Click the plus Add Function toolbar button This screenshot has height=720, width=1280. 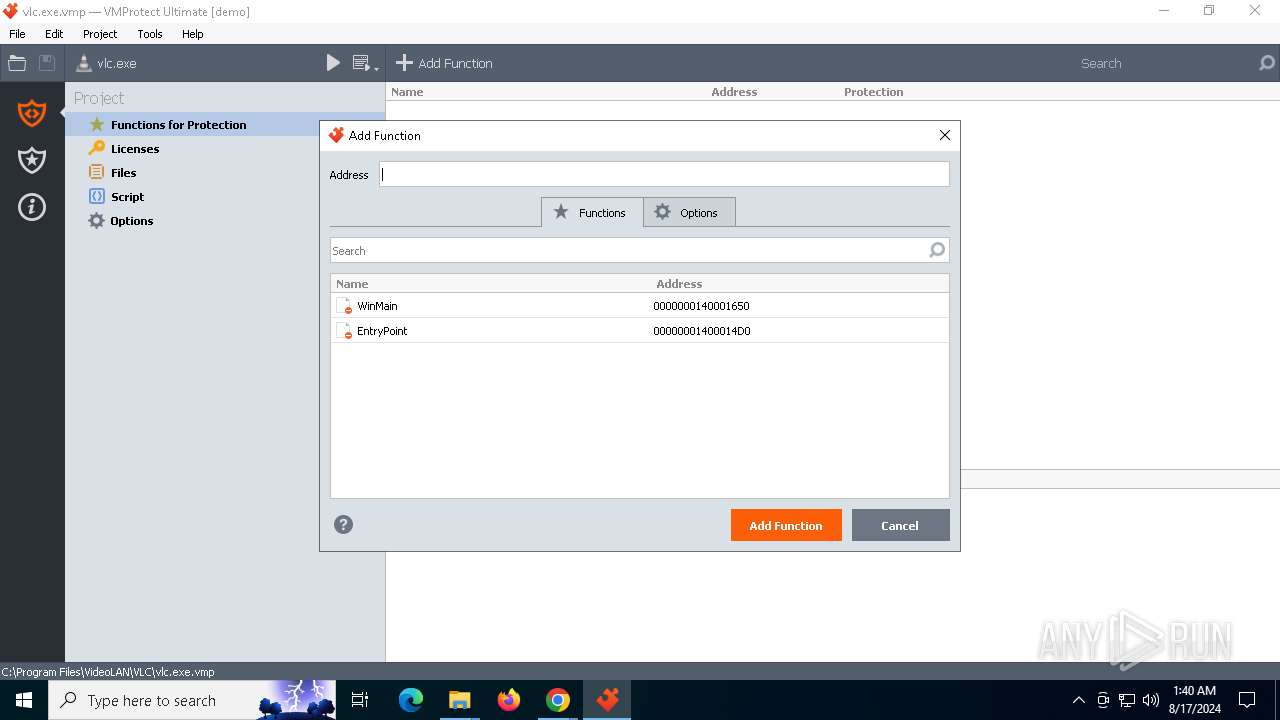(444, 63)
